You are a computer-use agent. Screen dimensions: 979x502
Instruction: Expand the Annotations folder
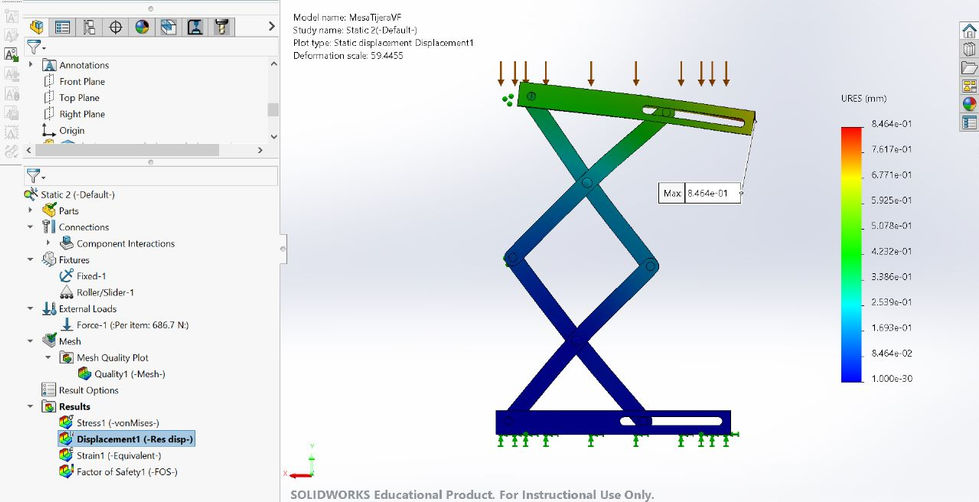tap(31, 65)
